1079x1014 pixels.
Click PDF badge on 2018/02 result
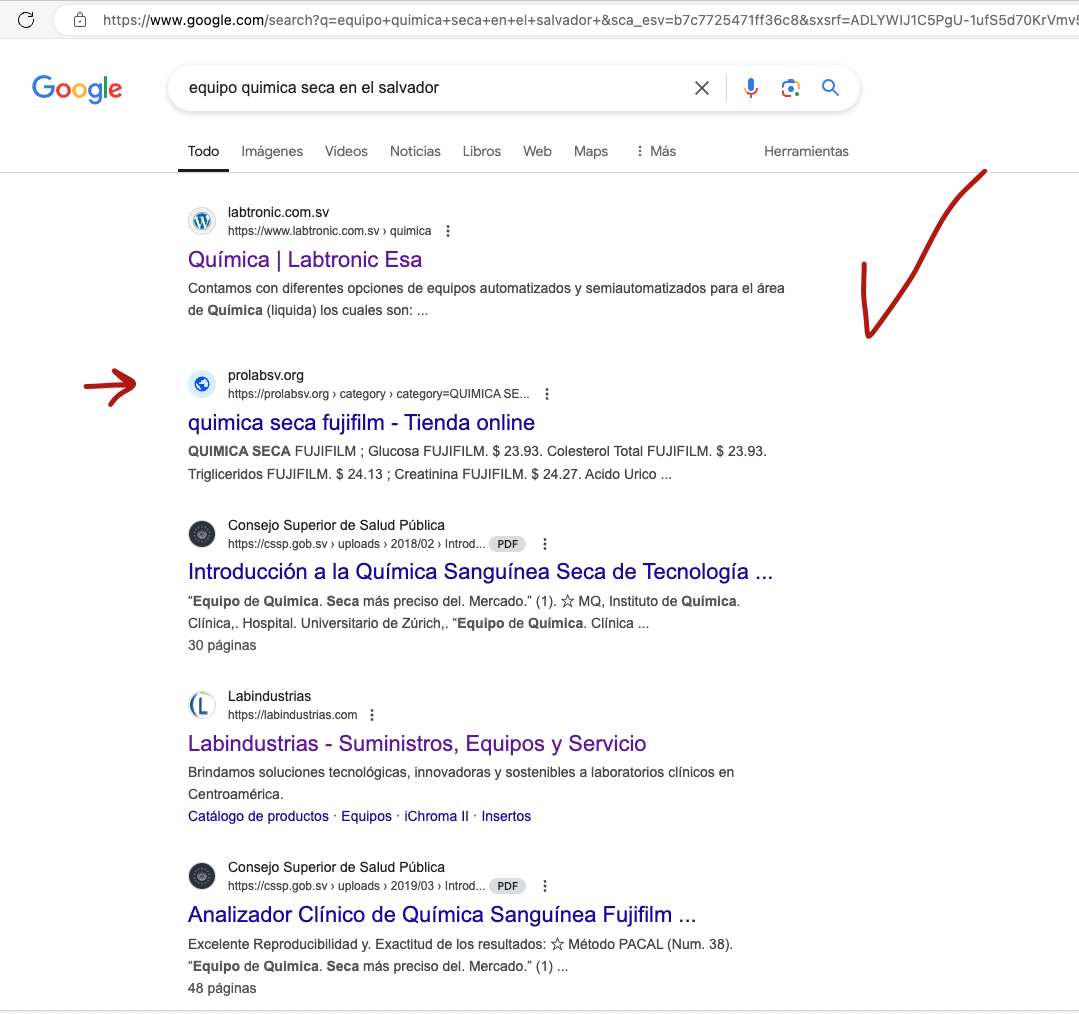tap(508, 544)
